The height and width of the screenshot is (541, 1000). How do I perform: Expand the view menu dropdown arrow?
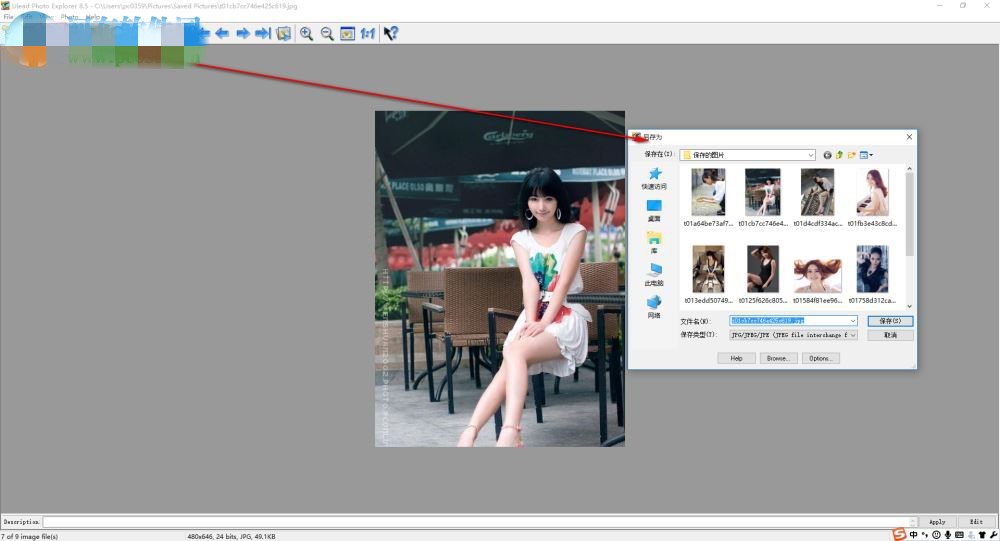(871, 155)
